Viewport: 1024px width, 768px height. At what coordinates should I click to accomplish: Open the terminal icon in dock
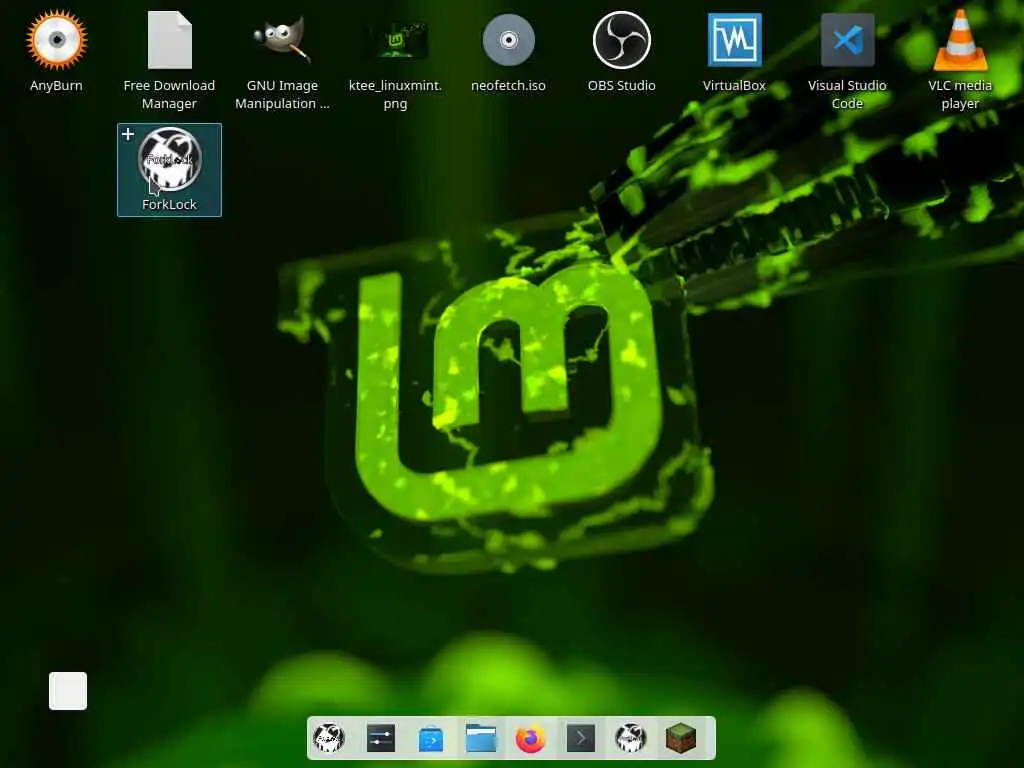tap(581, 739)
